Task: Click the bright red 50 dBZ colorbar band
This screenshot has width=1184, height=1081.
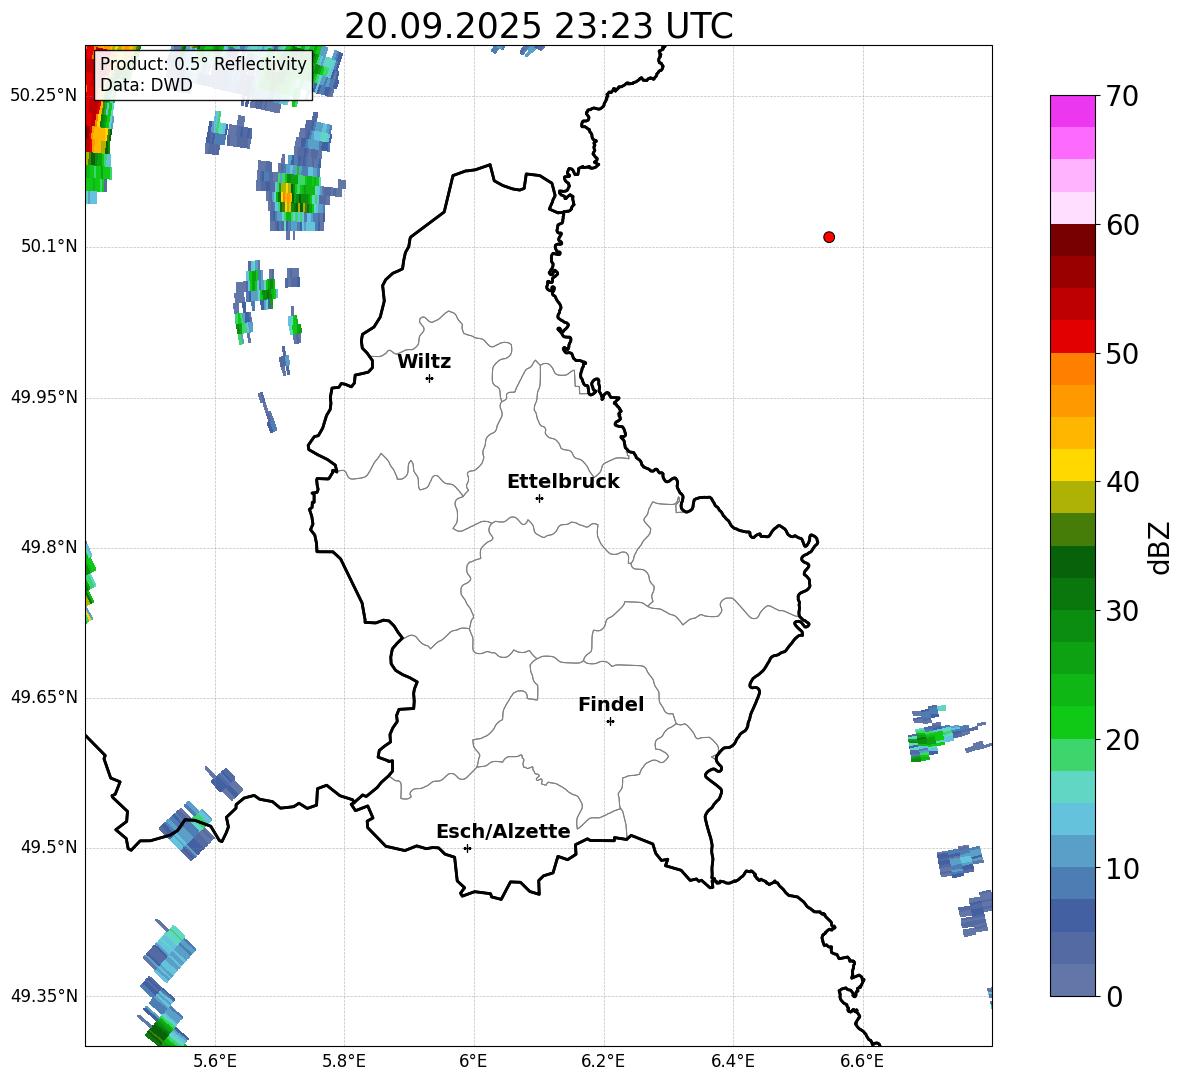Action: coord(1072,337)
